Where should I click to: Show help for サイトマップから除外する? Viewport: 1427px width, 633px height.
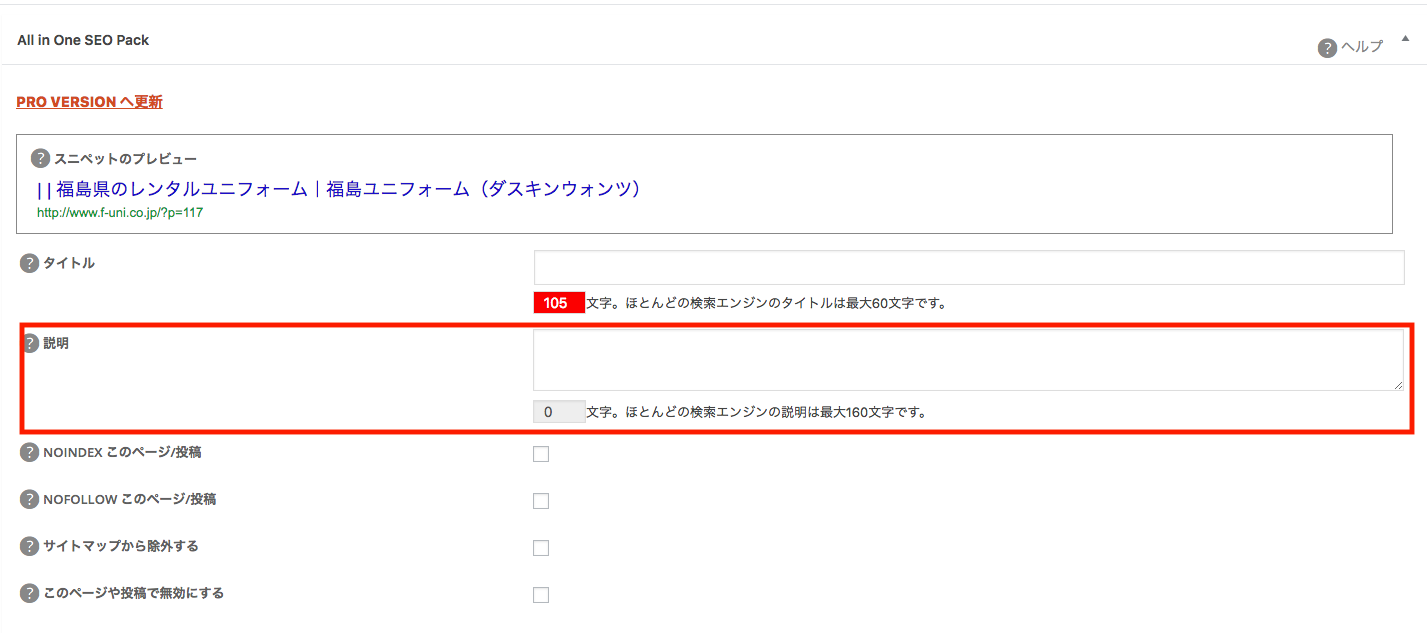pos(30,546)
